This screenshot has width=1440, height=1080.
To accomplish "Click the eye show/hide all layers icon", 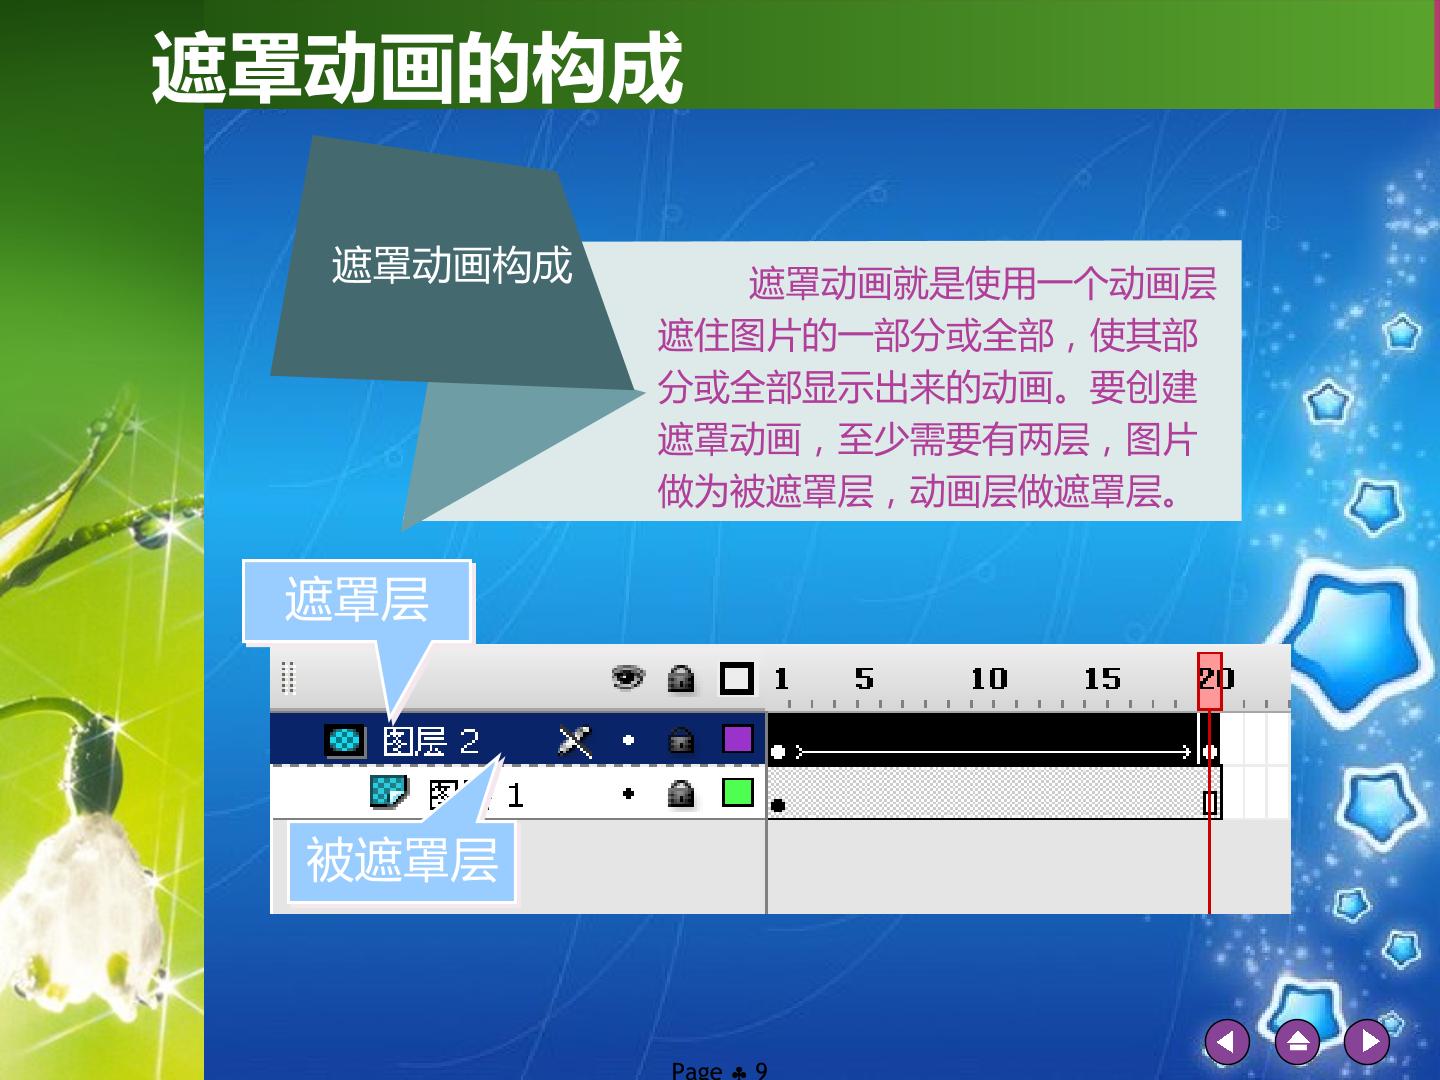I will (628, 678).
